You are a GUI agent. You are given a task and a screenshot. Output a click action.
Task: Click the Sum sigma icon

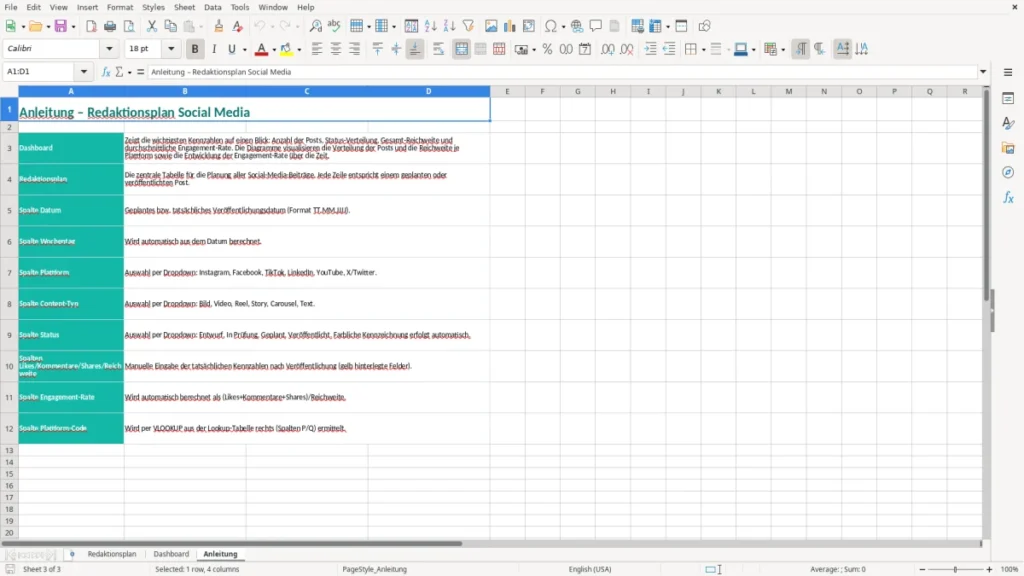click(x=119, y=72)
